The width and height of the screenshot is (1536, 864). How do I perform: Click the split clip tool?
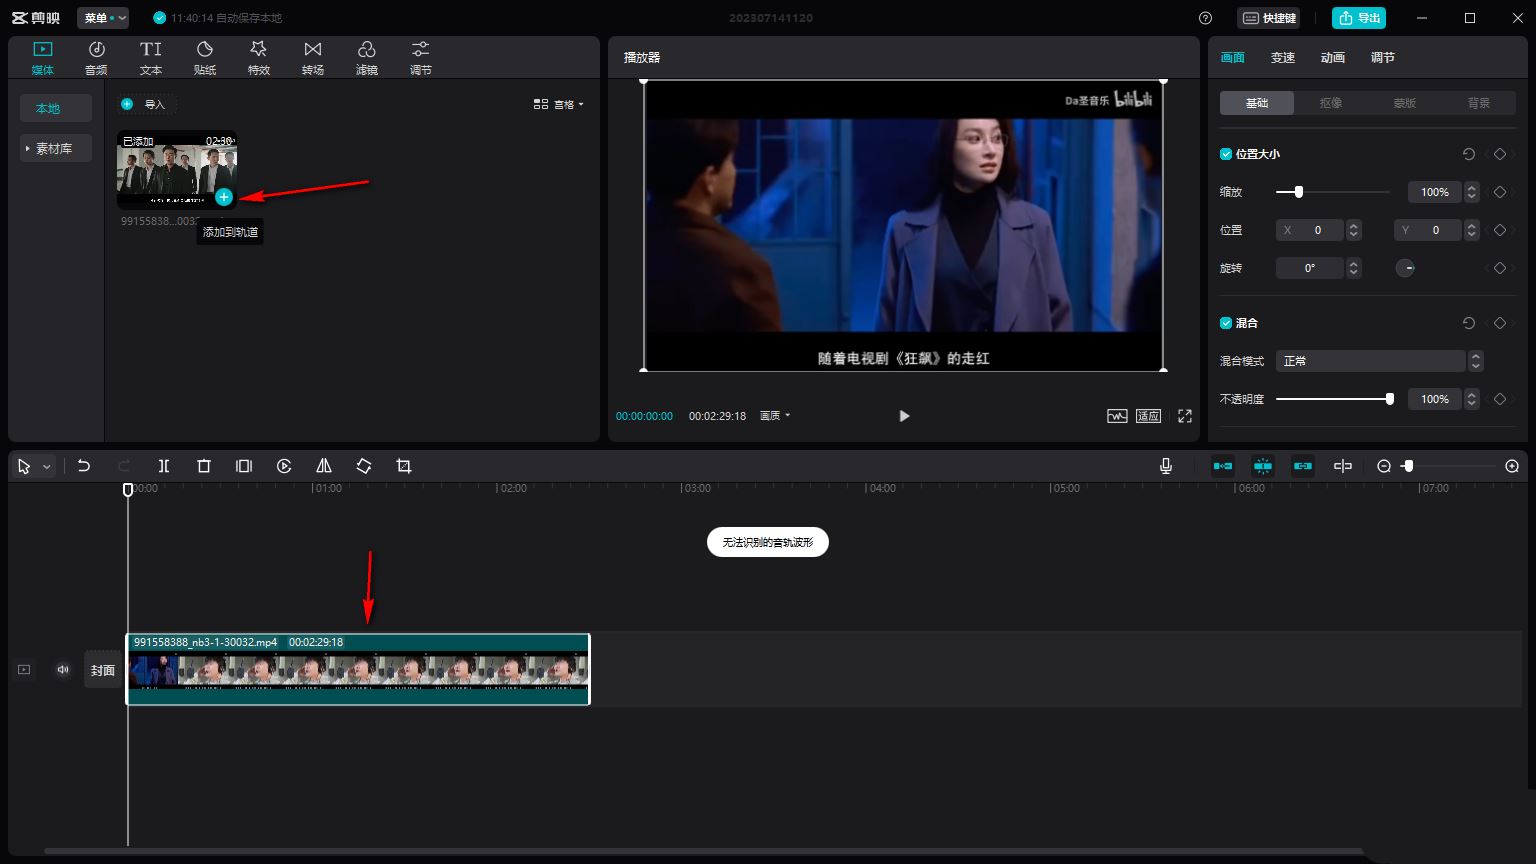point(164,466)
